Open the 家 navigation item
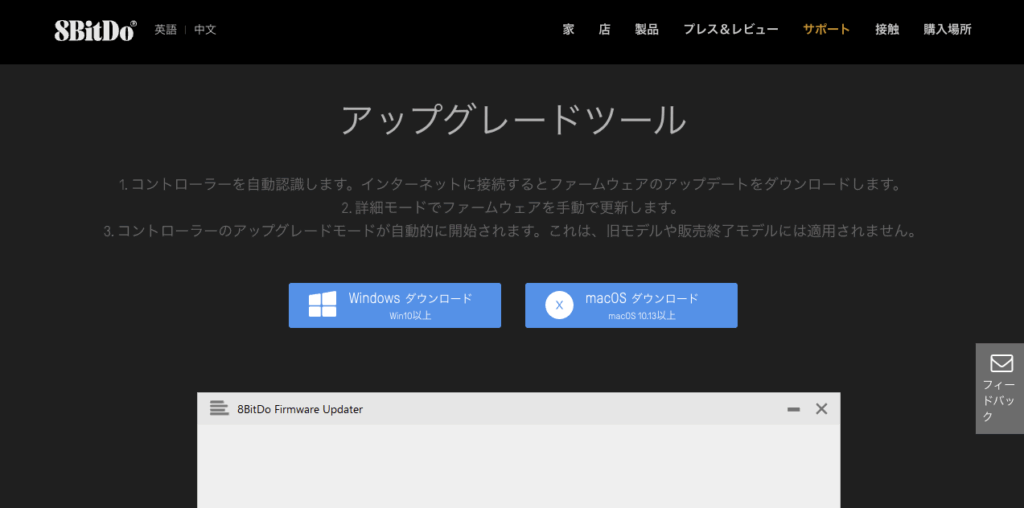The height and width of the screenshot is (508, 1024). pos(568,30)
